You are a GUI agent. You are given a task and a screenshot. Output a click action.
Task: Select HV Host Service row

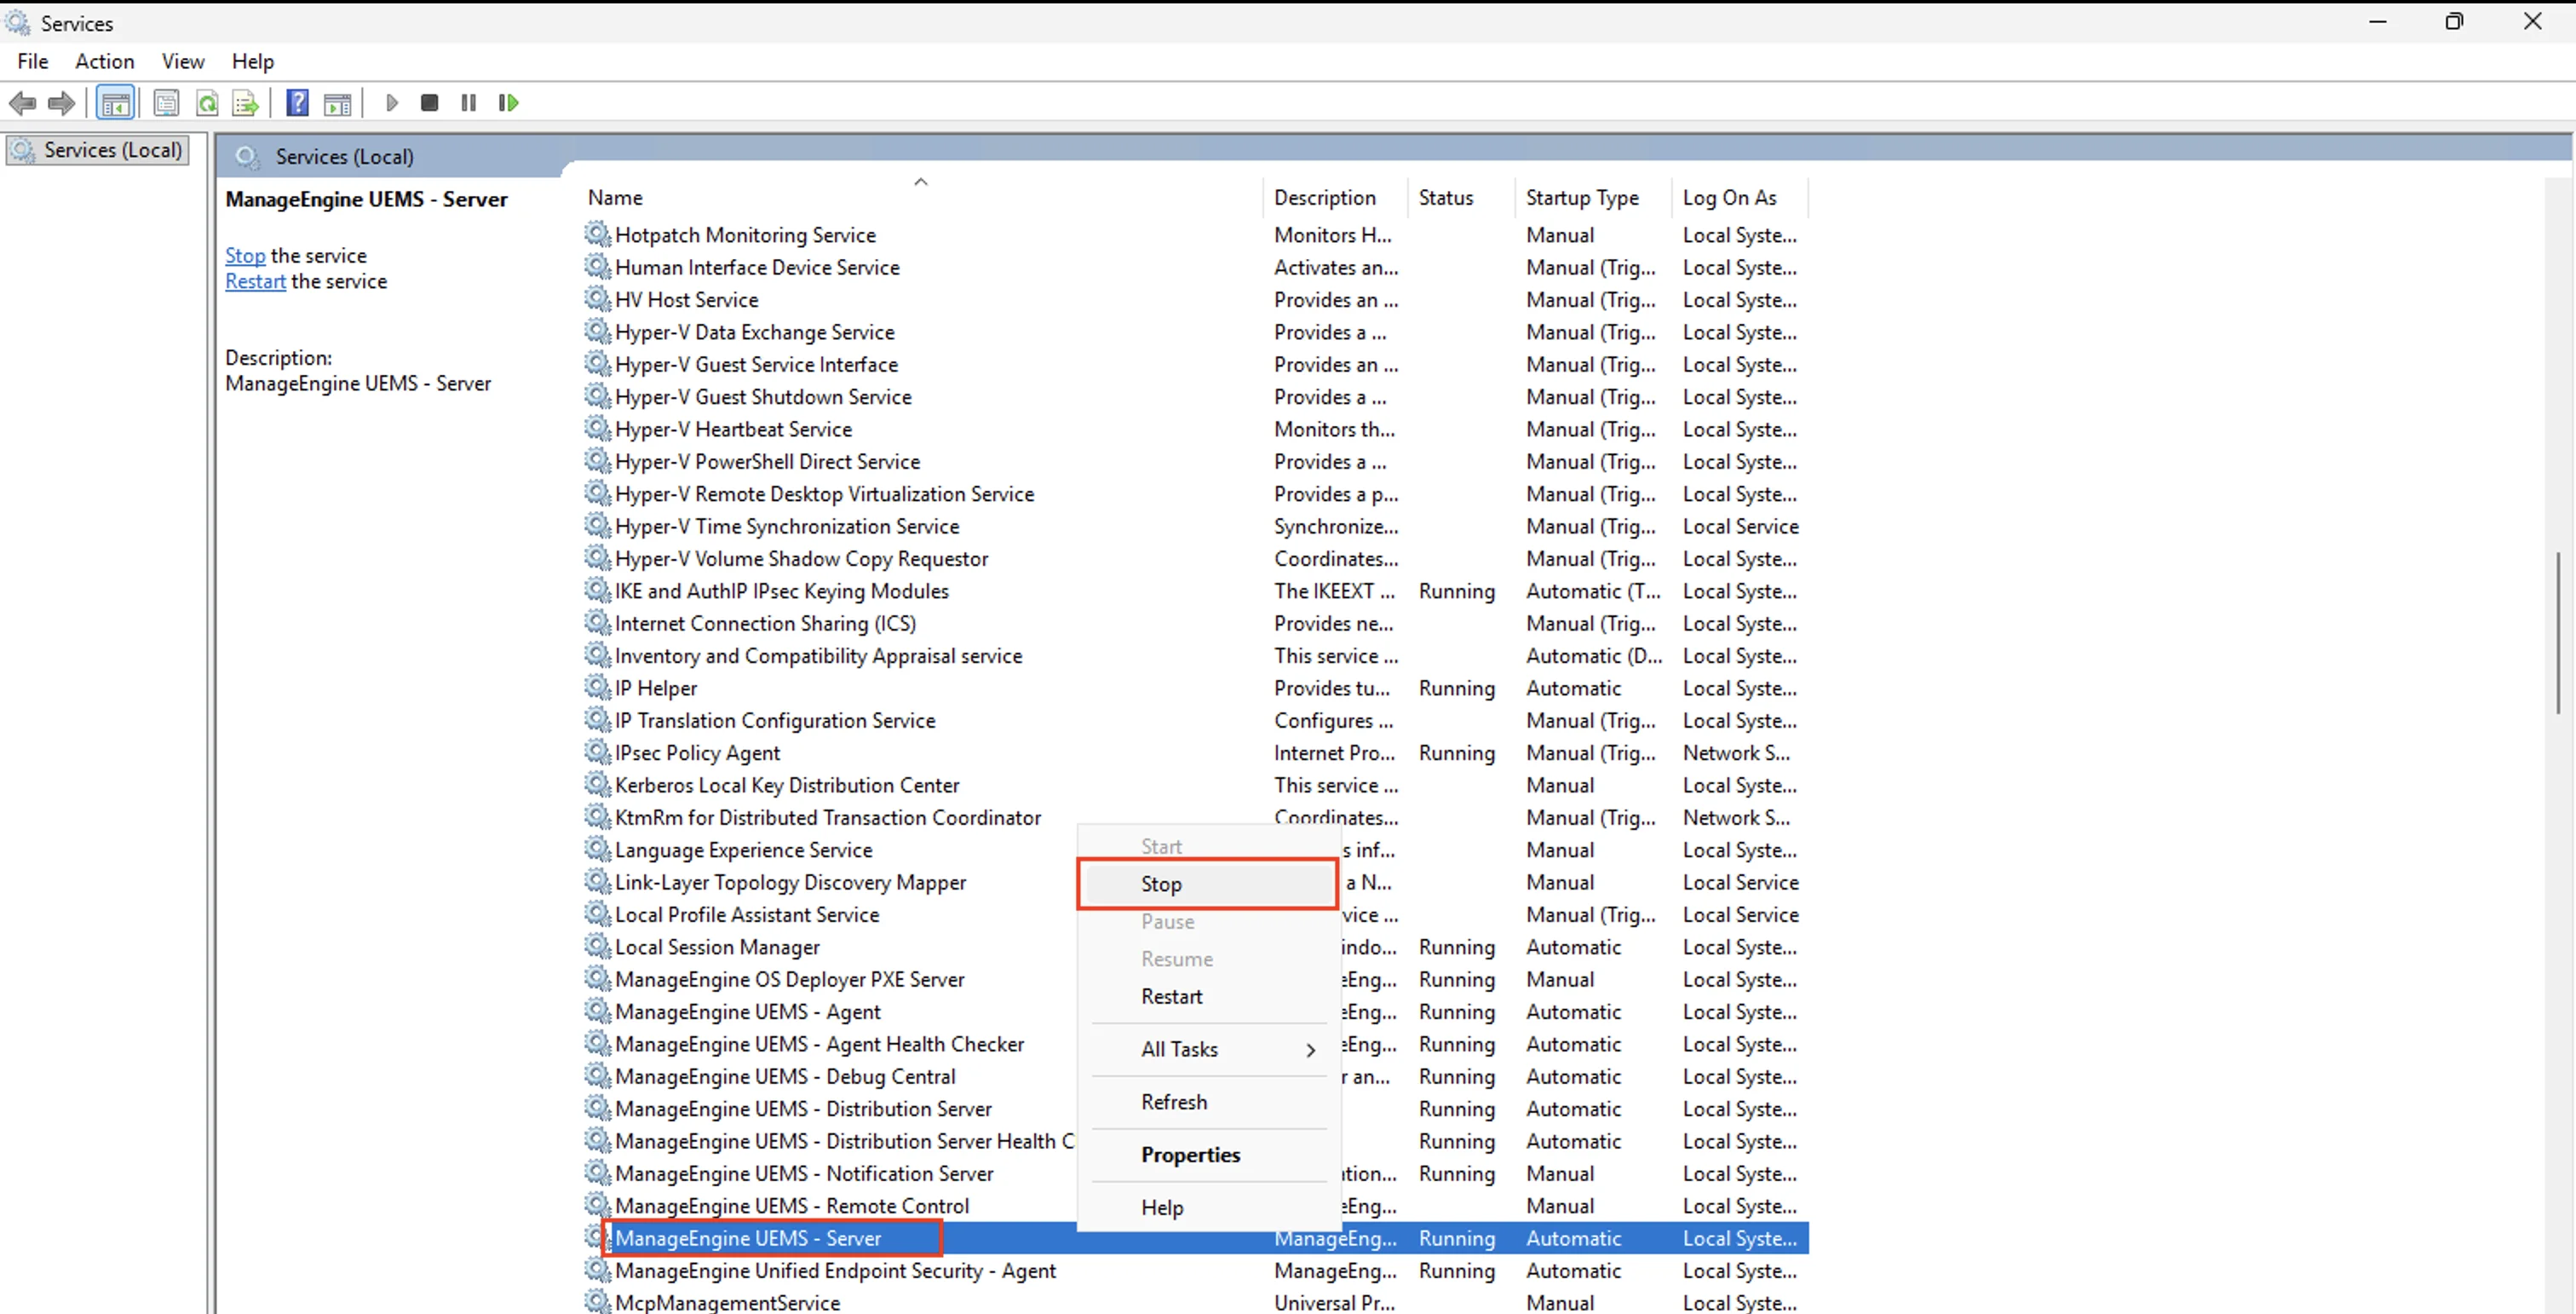[1196, 299]
